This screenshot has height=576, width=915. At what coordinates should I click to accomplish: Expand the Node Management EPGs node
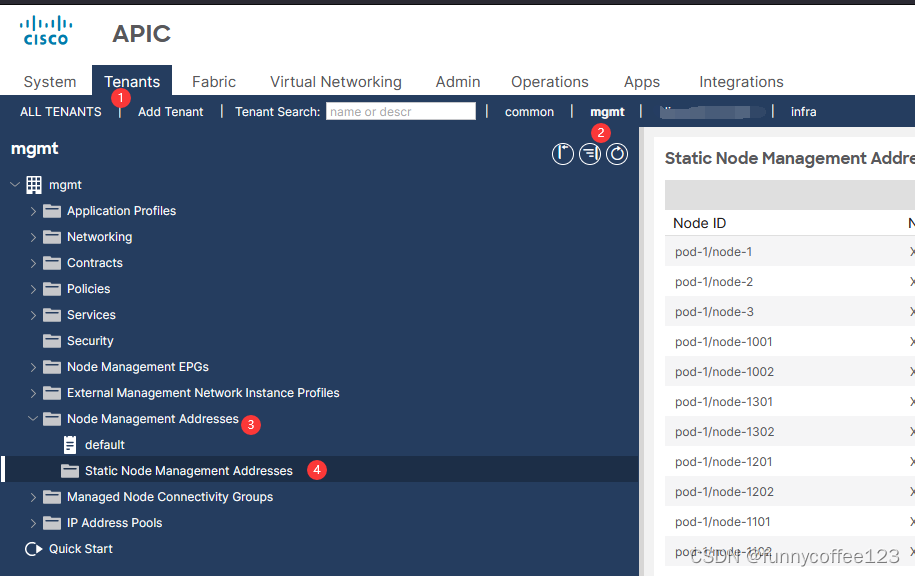(33, 367)
